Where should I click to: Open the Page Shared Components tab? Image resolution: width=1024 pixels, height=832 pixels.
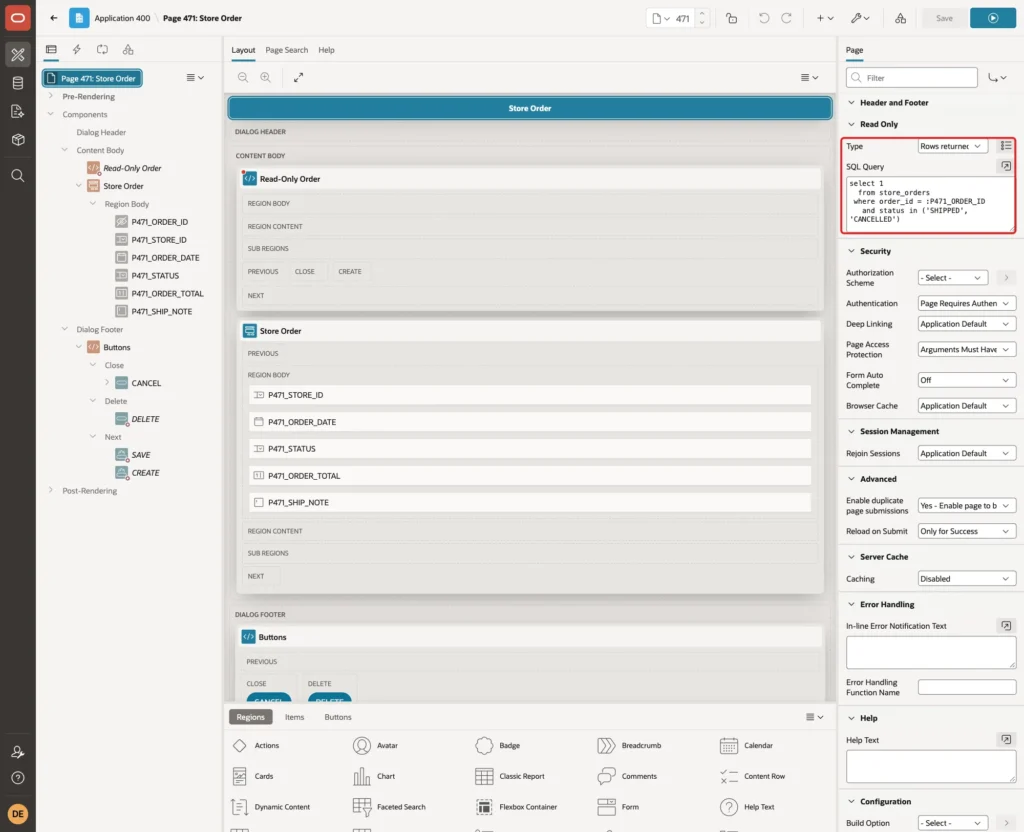pos(128,50)
